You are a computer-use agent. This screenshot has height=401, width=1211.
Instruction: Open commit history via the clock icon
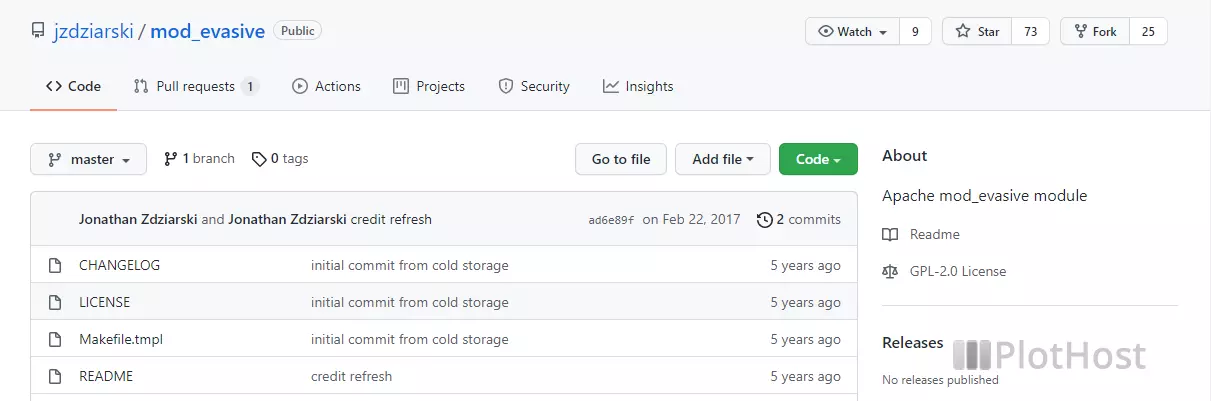765,219
